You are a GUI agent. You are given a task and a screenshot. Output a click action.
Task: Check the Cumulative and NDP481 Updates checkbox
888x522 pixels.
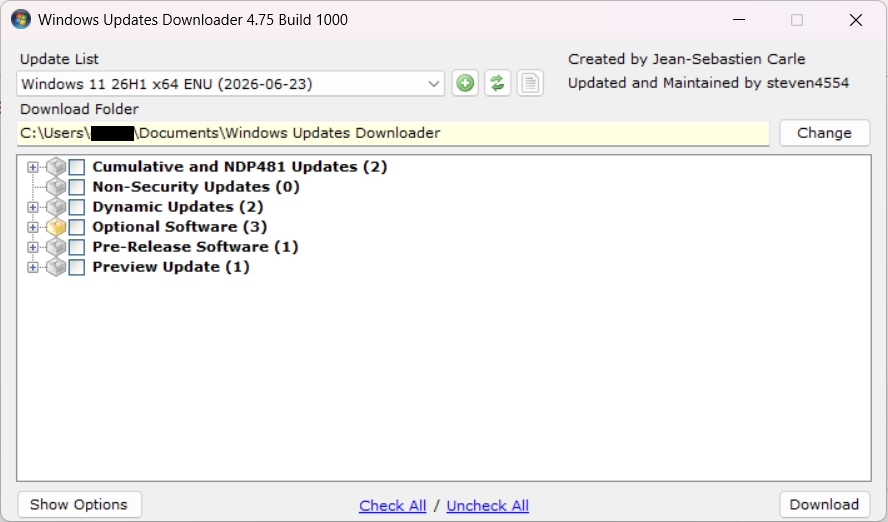point(76,167)
